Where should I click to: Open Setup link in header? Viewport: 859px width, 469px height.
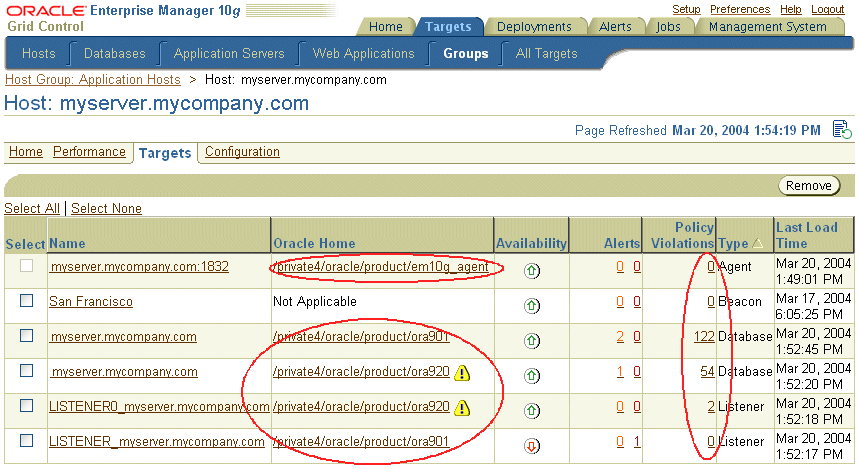tap(686, 9)
